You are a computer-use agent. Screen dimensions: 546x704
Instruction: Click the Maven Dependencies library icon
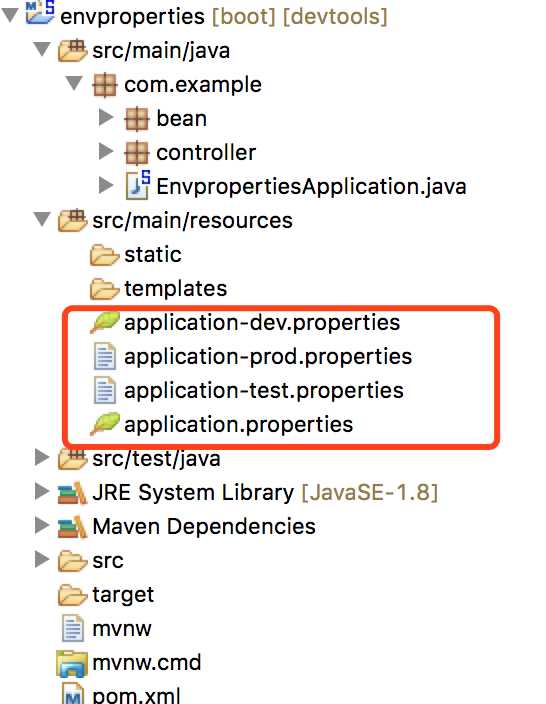72,526
